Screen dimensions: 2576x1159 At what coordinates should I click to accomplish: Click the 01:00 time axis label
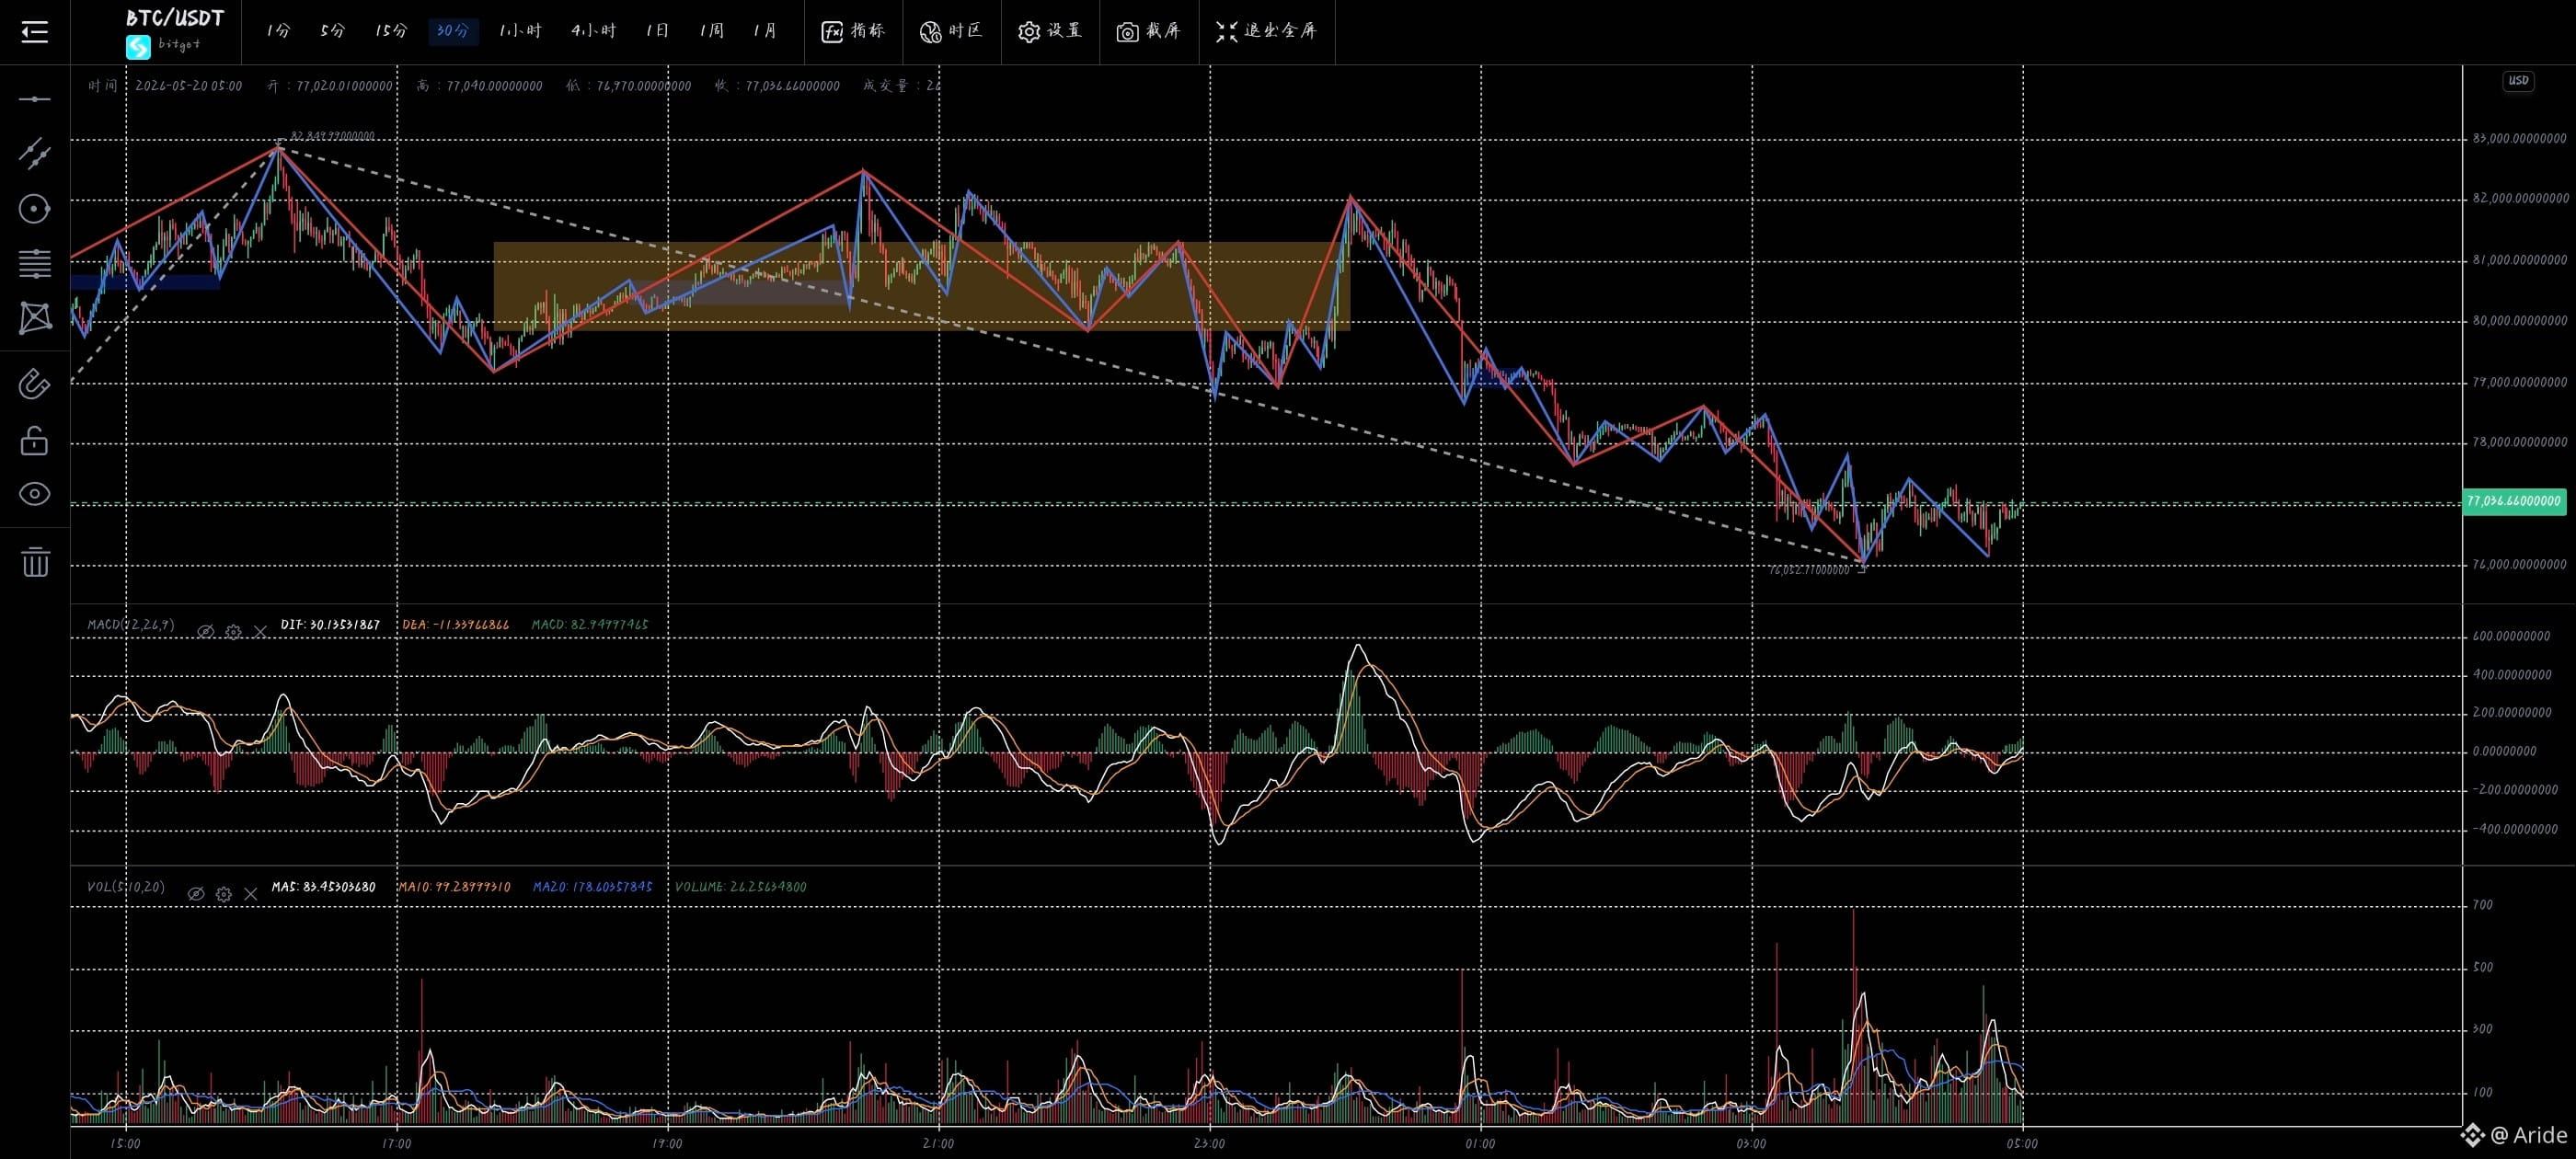(1480, 1144)
